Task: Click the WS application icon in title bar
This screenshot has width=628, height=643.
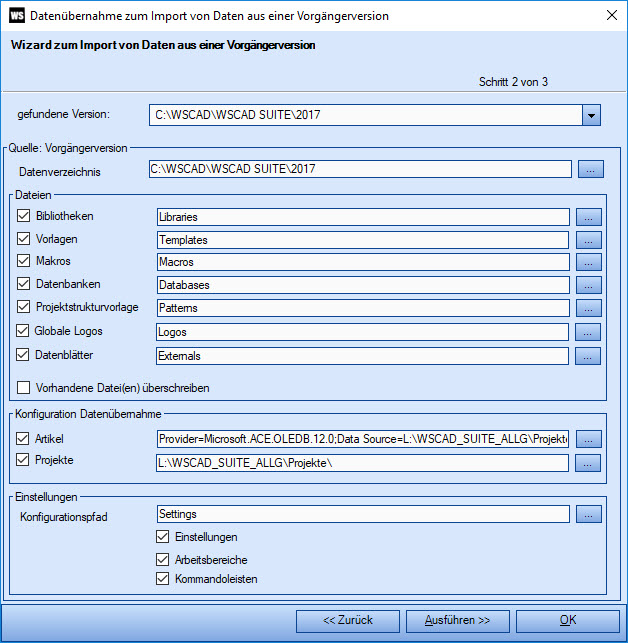Action: (x=17, y=16)
